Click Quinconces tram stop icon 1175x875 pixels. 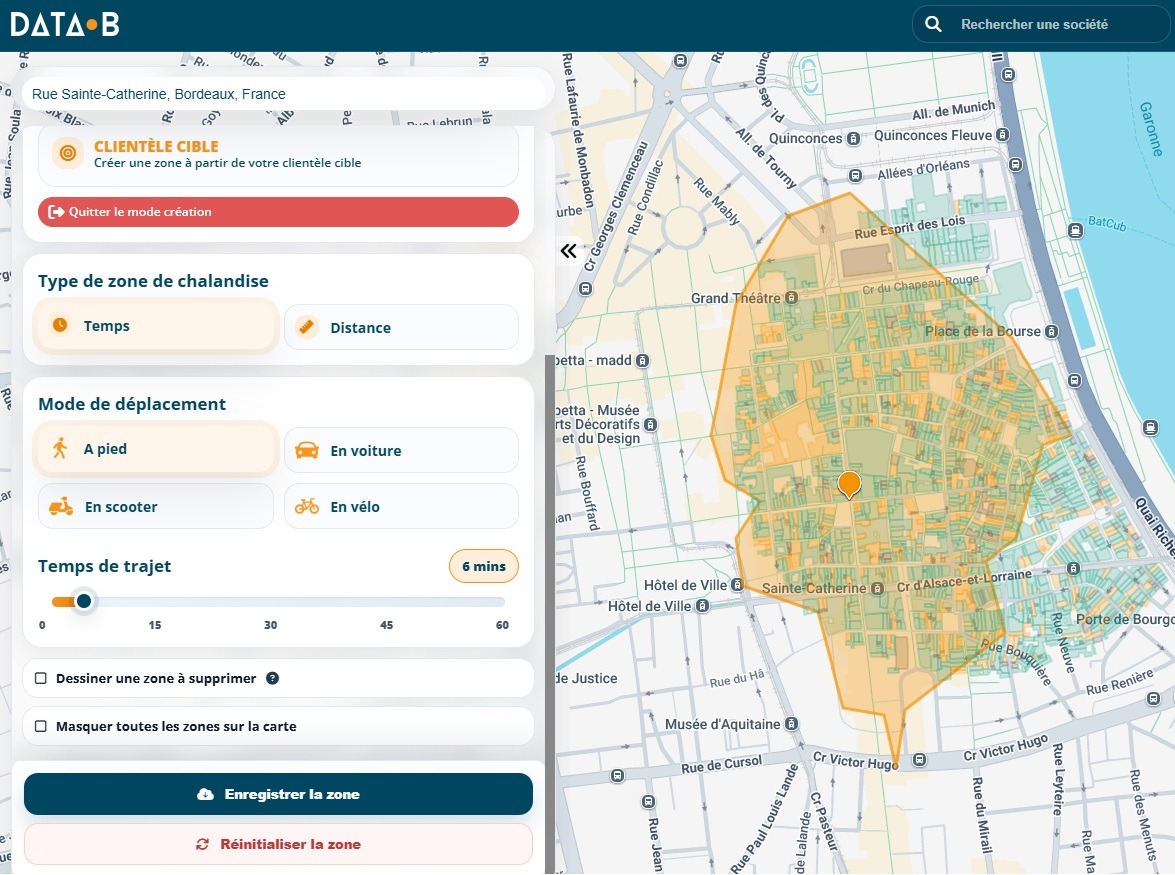click(x=853, y=139)
